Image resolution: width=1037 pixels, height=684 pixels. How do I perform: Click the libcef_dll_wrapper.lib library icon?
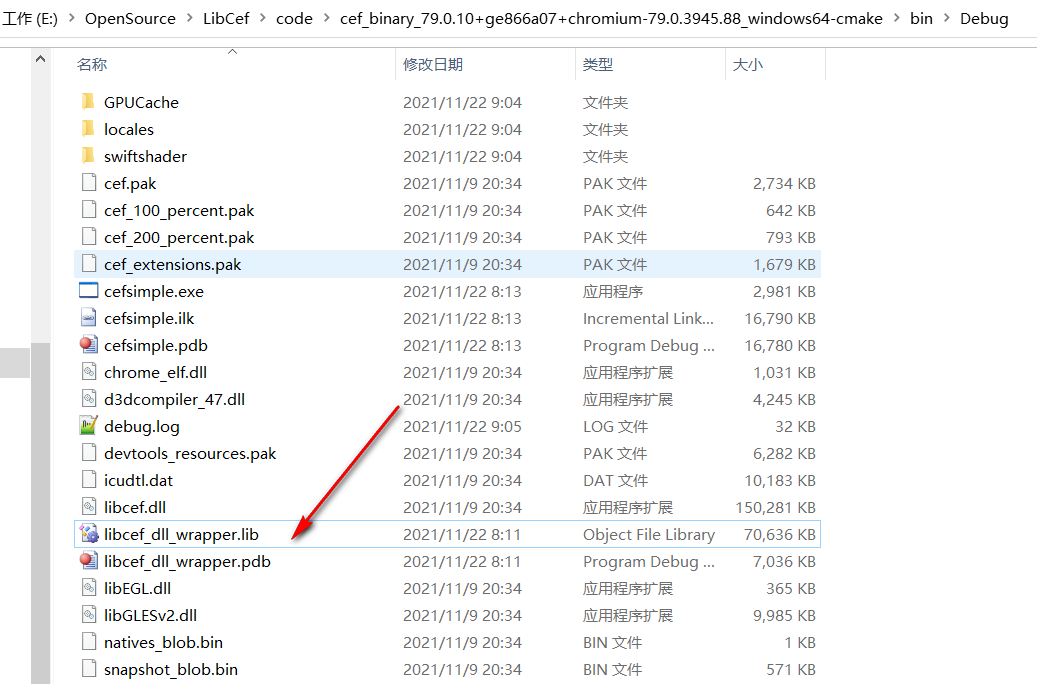point(89,534)
